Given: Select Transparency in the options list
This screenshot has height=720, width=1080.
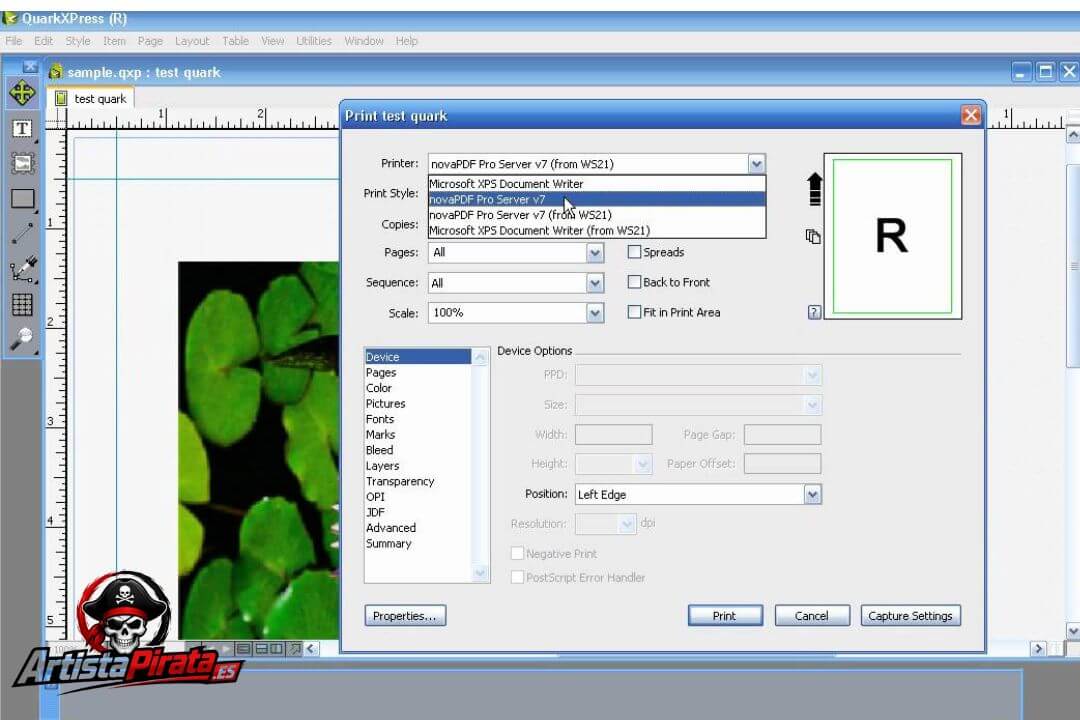Looking at the screenshot, I should pyautogui.click(x=417, y=481).
